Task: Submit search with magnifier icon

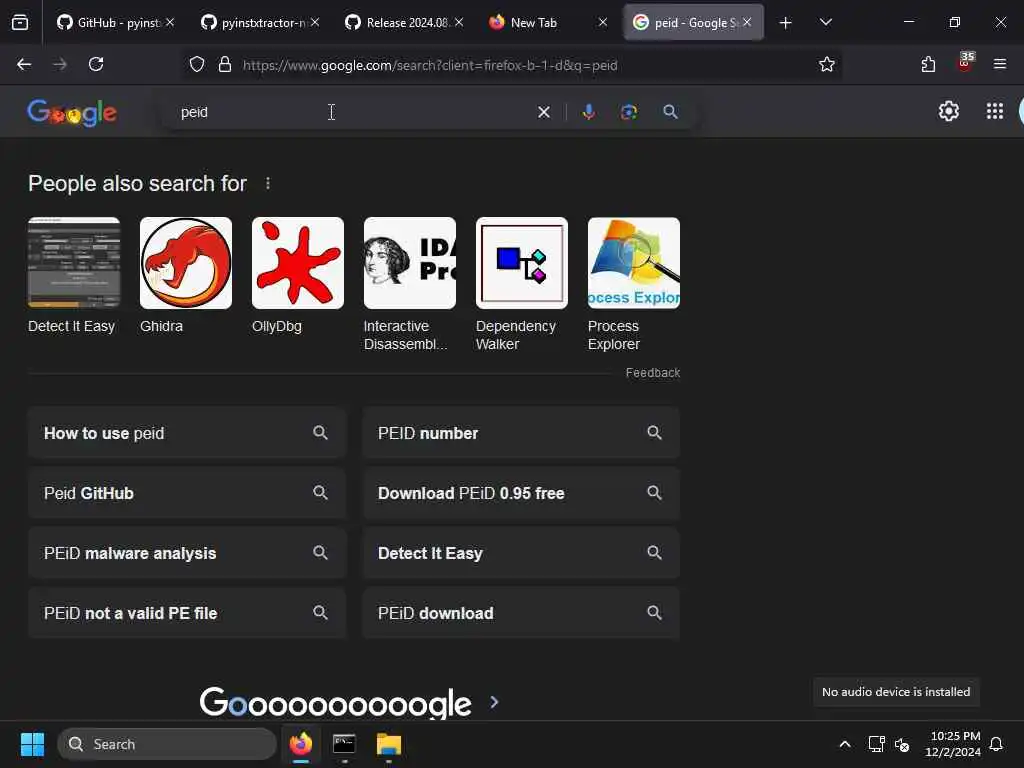Action: (x=670, y=112)
